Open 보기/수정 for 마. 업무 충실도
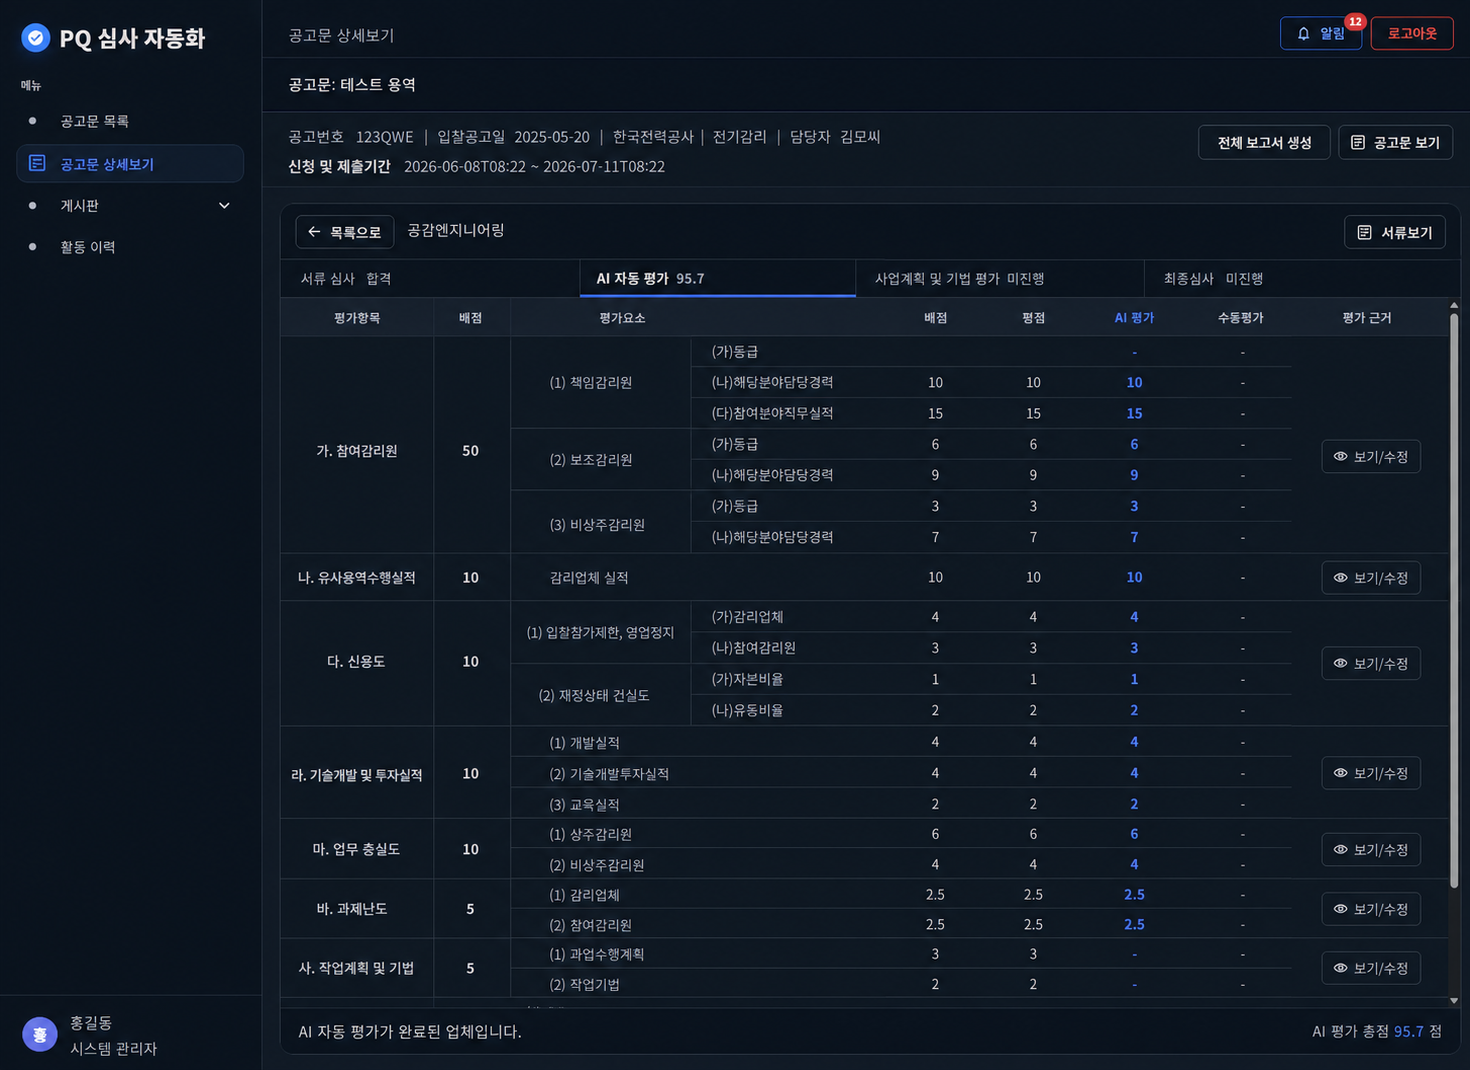The image size is (1470, 1070). coord(1371,850)
